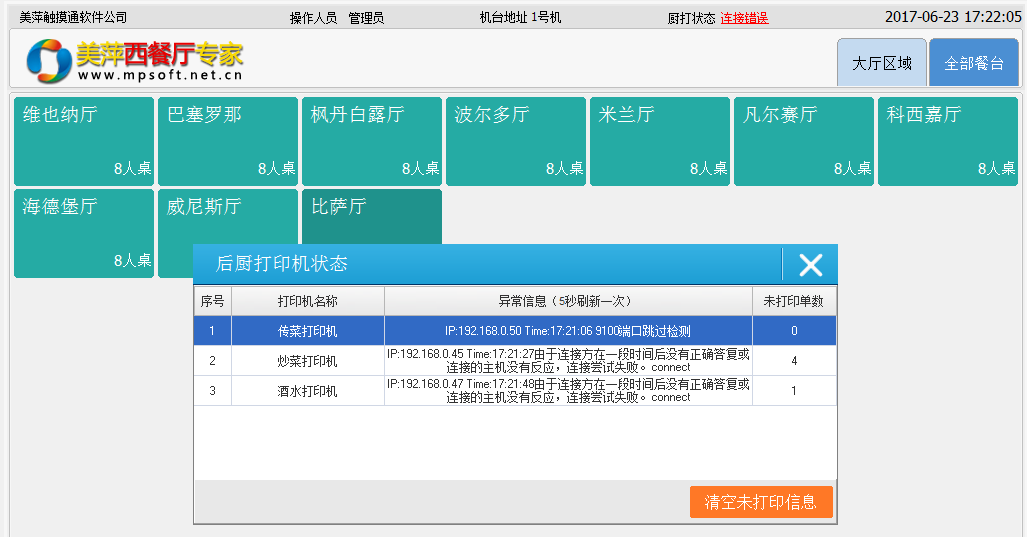Select the 酒水打印机 row
1027x537 pixels.
pyautogui.click(x=308, y=391)
